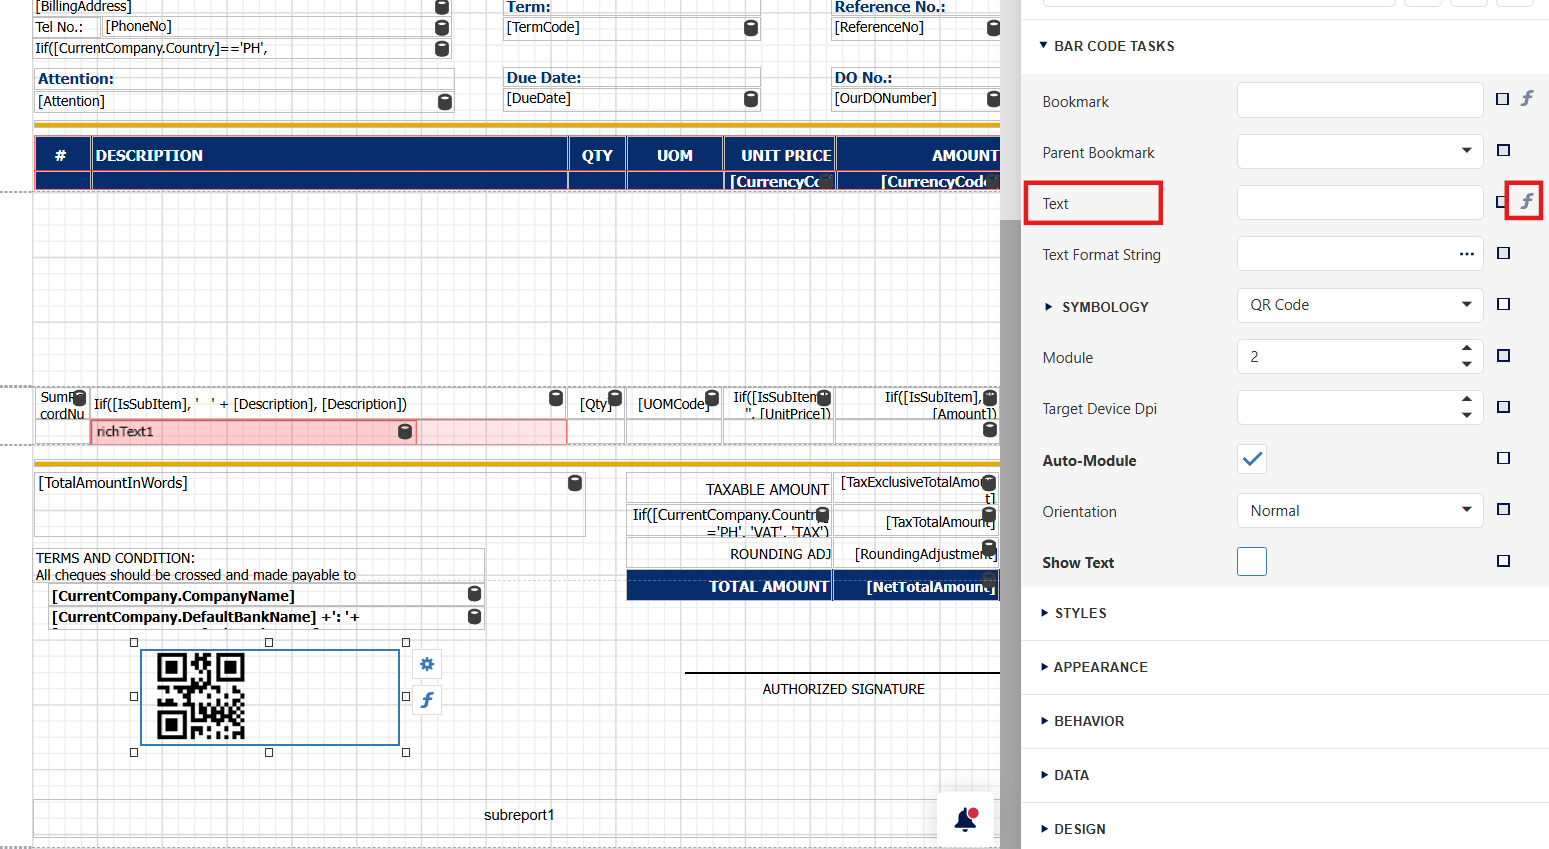Click the property marker beside Orientation
The height and width of the screenshot is (849, 1549).
coord(1503,509)
